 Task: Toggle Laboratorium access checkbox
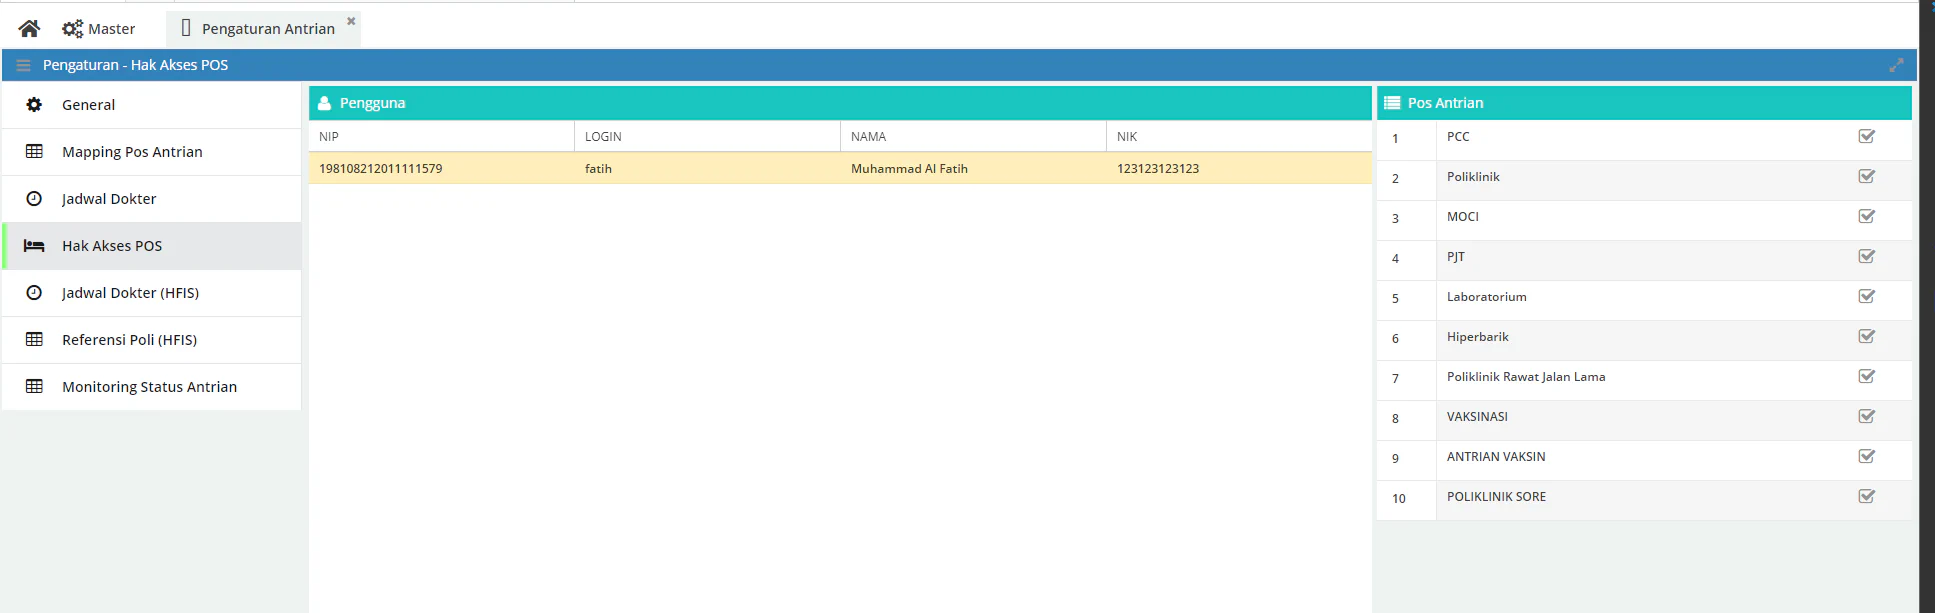pyautogui.click(x=1866, y=296)
